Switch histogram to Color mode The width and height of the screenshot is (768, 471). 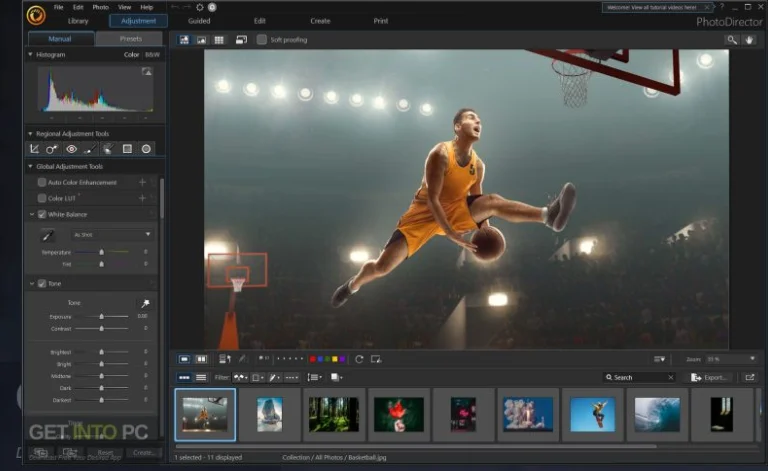click(131, 55)
